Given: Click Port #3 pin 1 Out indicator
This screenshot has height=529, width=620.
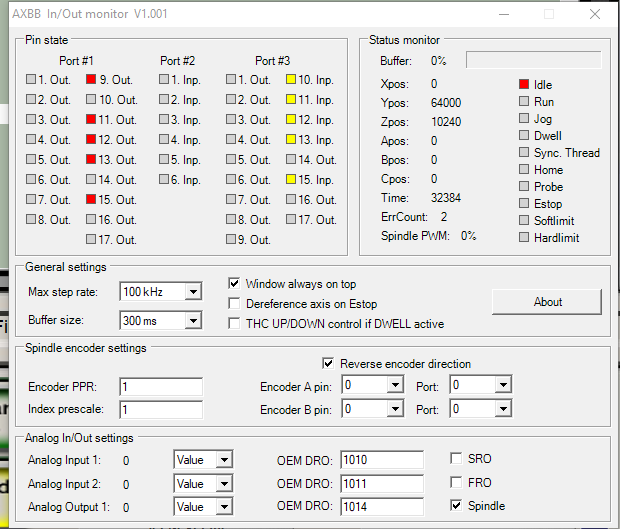Looking at the screenshot, I should tap(231, 79).
